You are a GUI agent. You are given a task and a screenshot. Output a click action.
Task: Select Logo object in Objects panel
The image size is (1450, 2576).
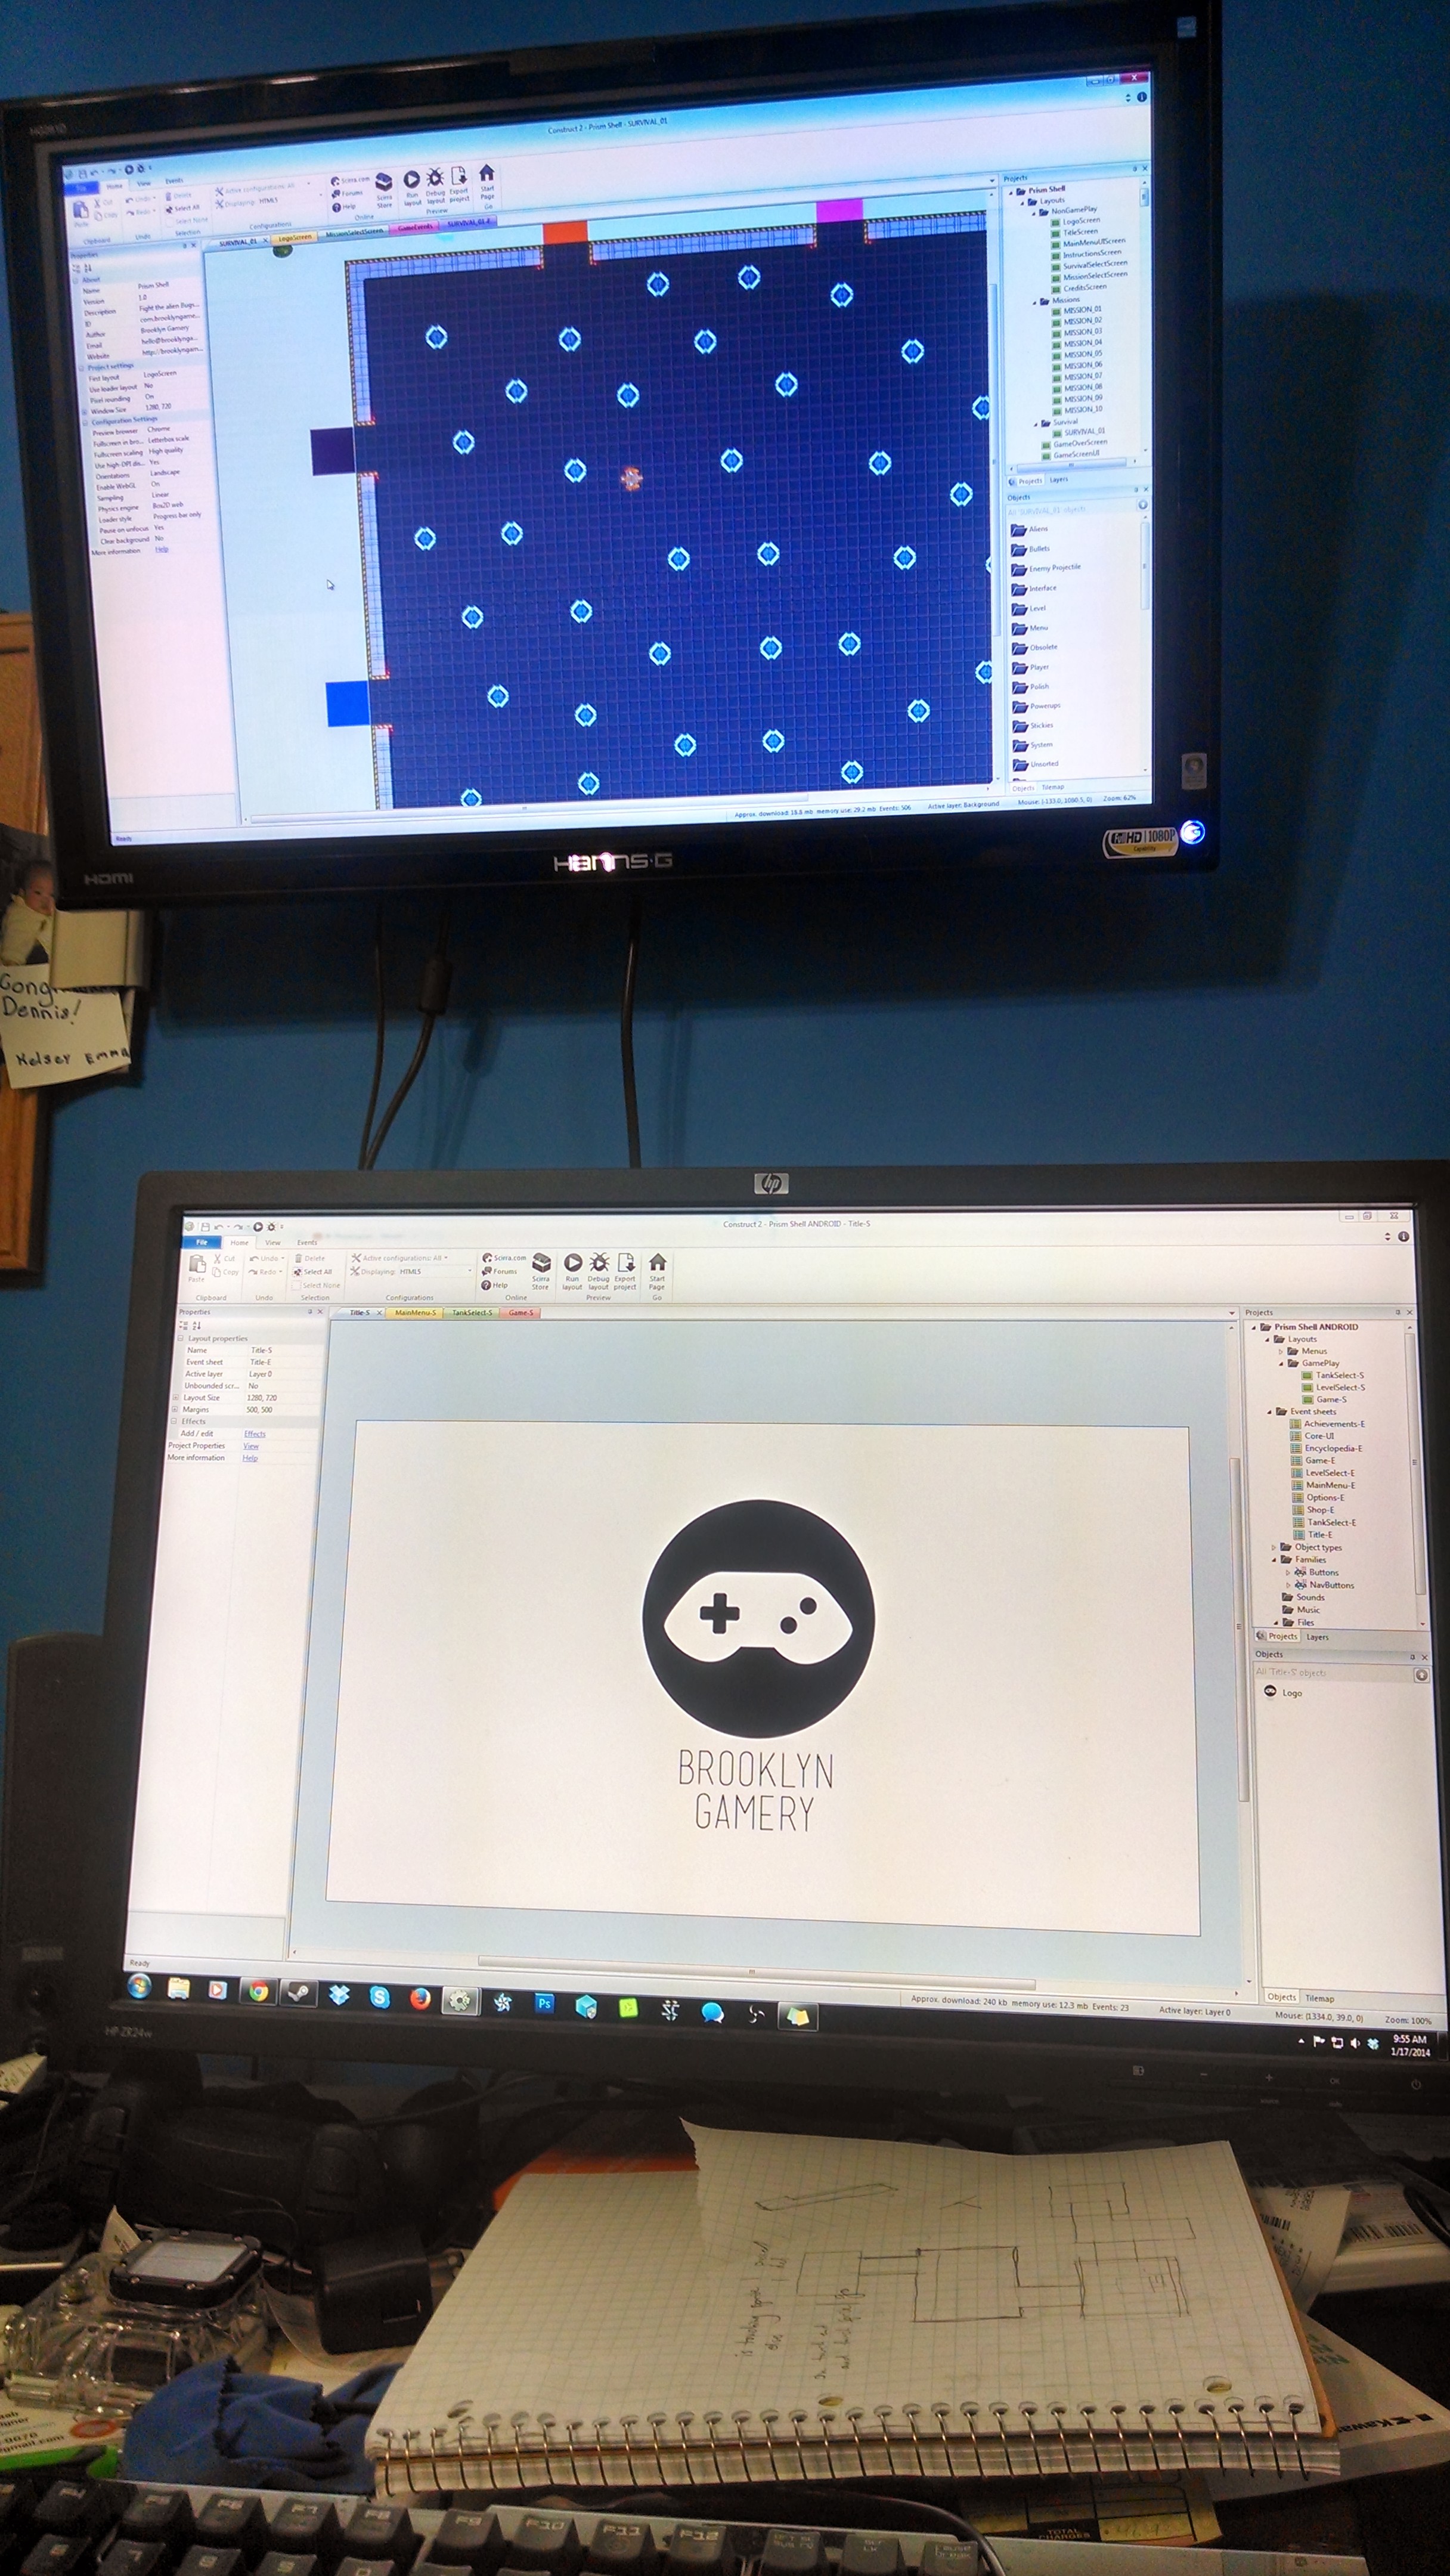point(1283,1693)
